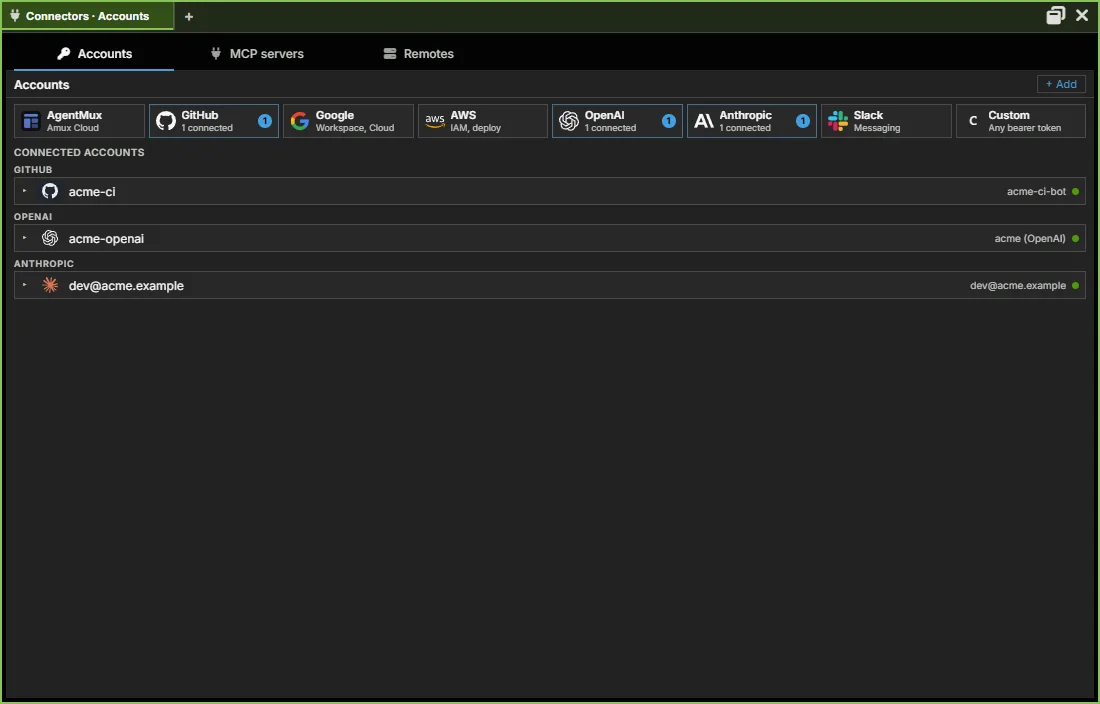Click OpenAI card's 1 connected text
The width and height of the screenshot is (1100, 704).
[610, 128]
